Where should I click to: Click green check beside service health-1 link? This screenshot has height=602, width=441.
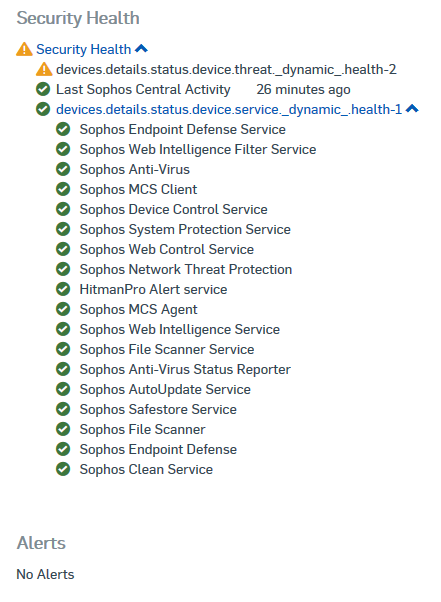(43, 109)
